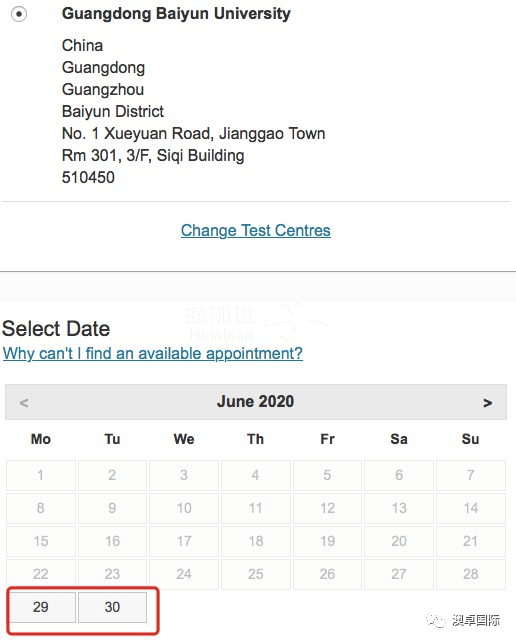Click calendar day 19

coord(327,541)
